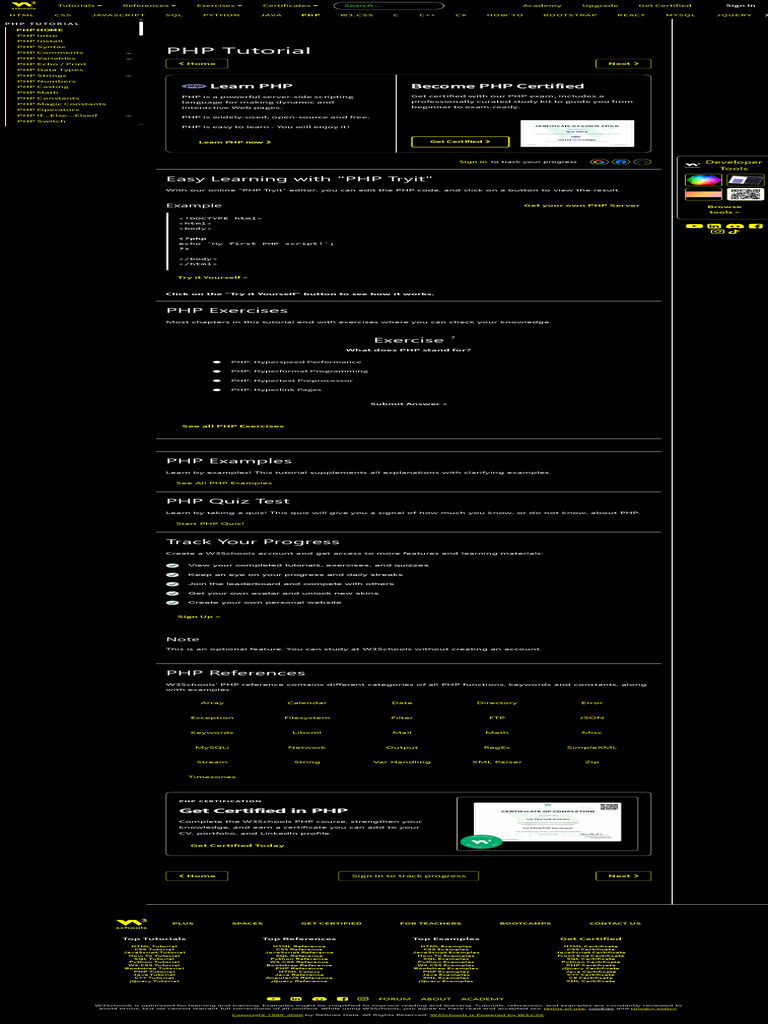
Task: Select 'PHP: Hyperformat Programming' answer
Action: click(x=216, y=371)
